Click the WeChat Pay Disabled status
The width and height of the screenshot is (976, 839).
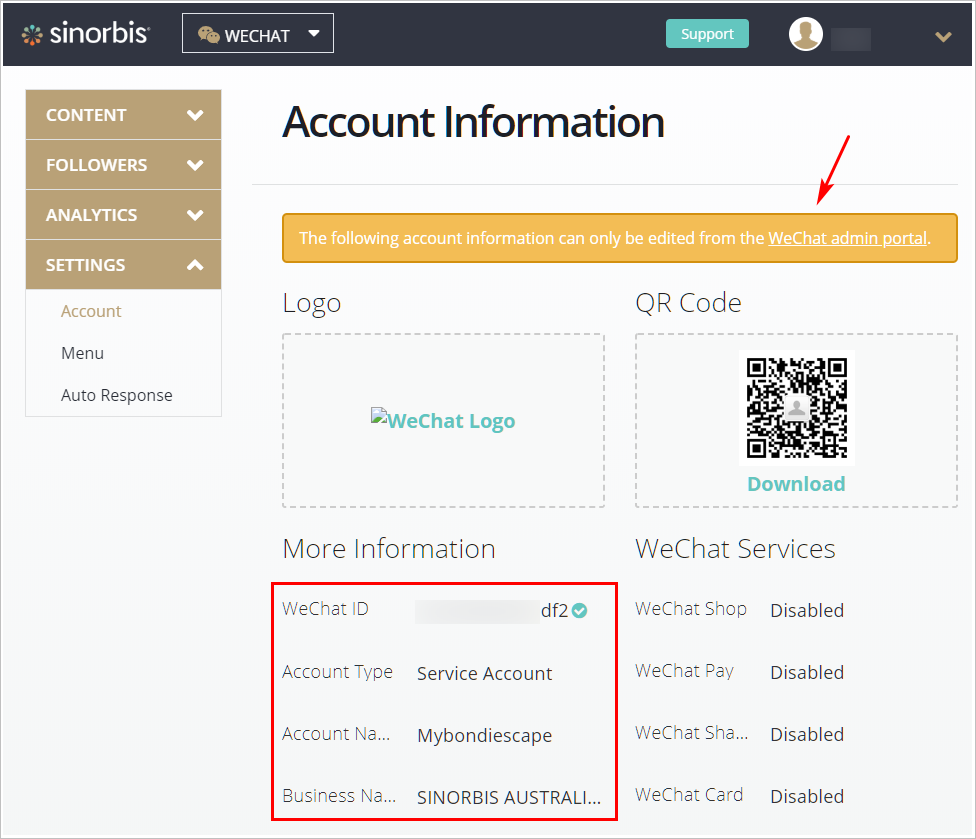click(807, 672)
